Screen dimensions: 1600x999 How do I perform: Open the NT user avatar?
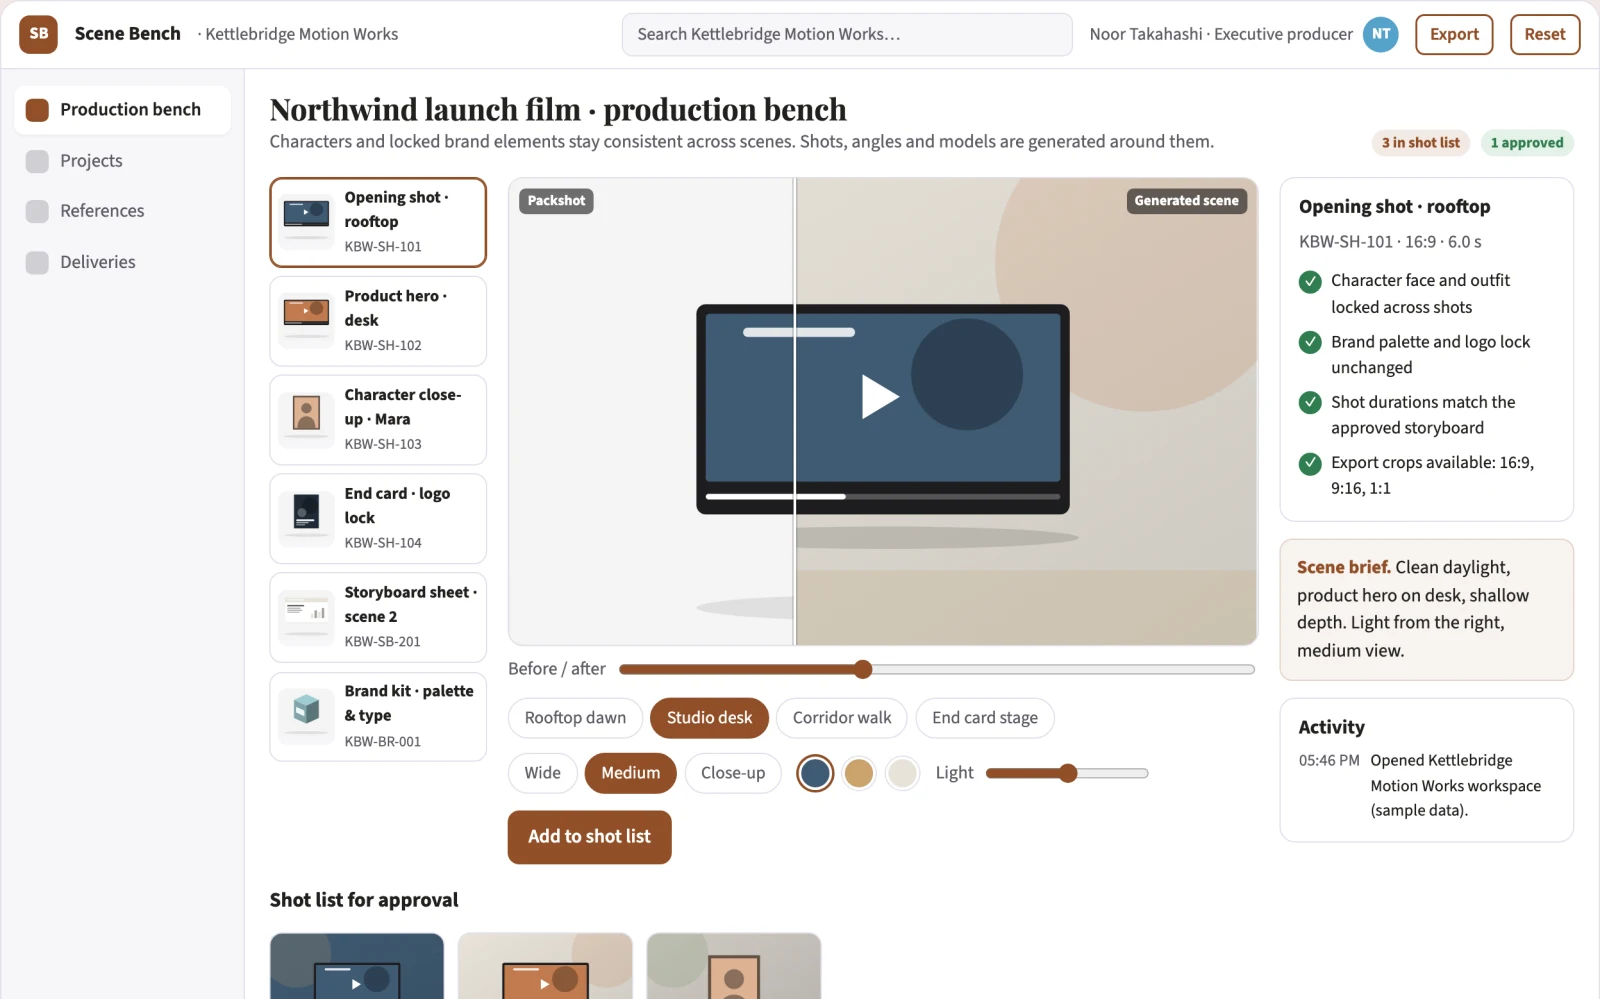click(1381, 34)
